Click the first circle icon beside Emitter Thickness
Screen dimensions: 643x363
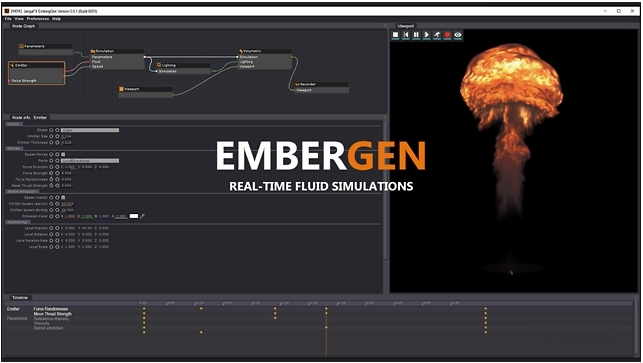click(x=52, y=142)
